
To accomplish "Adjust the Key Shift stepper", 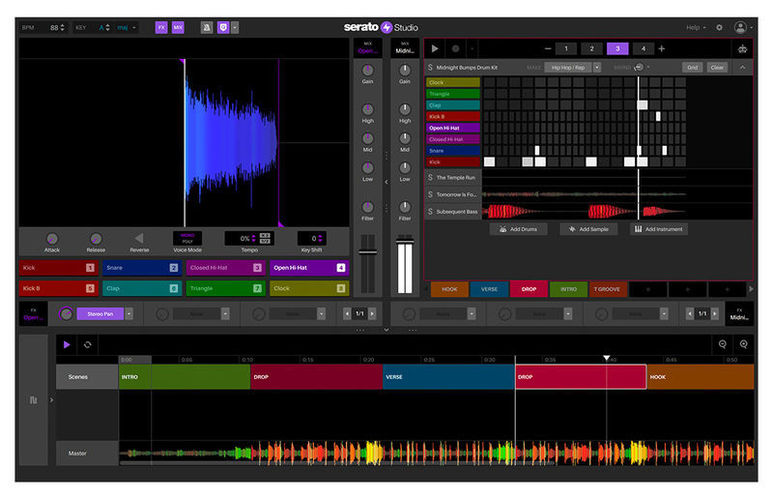I will (x=320, y=239).
